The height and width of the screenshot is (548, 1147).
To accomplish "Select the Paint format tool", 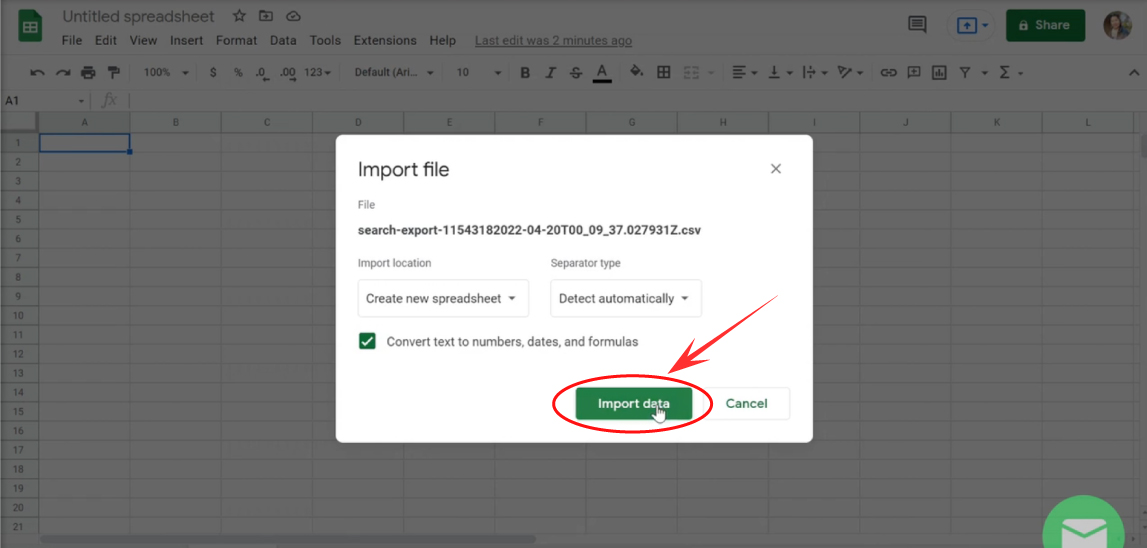I will coord(113,72).
